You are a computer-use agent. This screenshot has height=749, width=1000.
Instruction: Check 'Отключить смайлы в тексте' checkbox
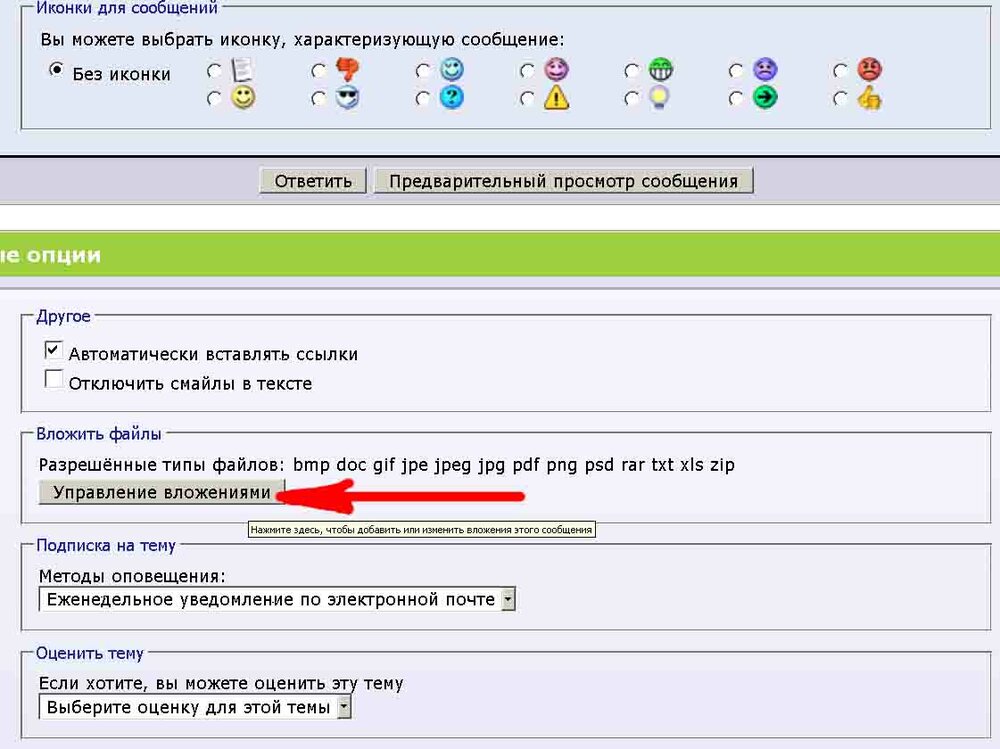(54, 379)
